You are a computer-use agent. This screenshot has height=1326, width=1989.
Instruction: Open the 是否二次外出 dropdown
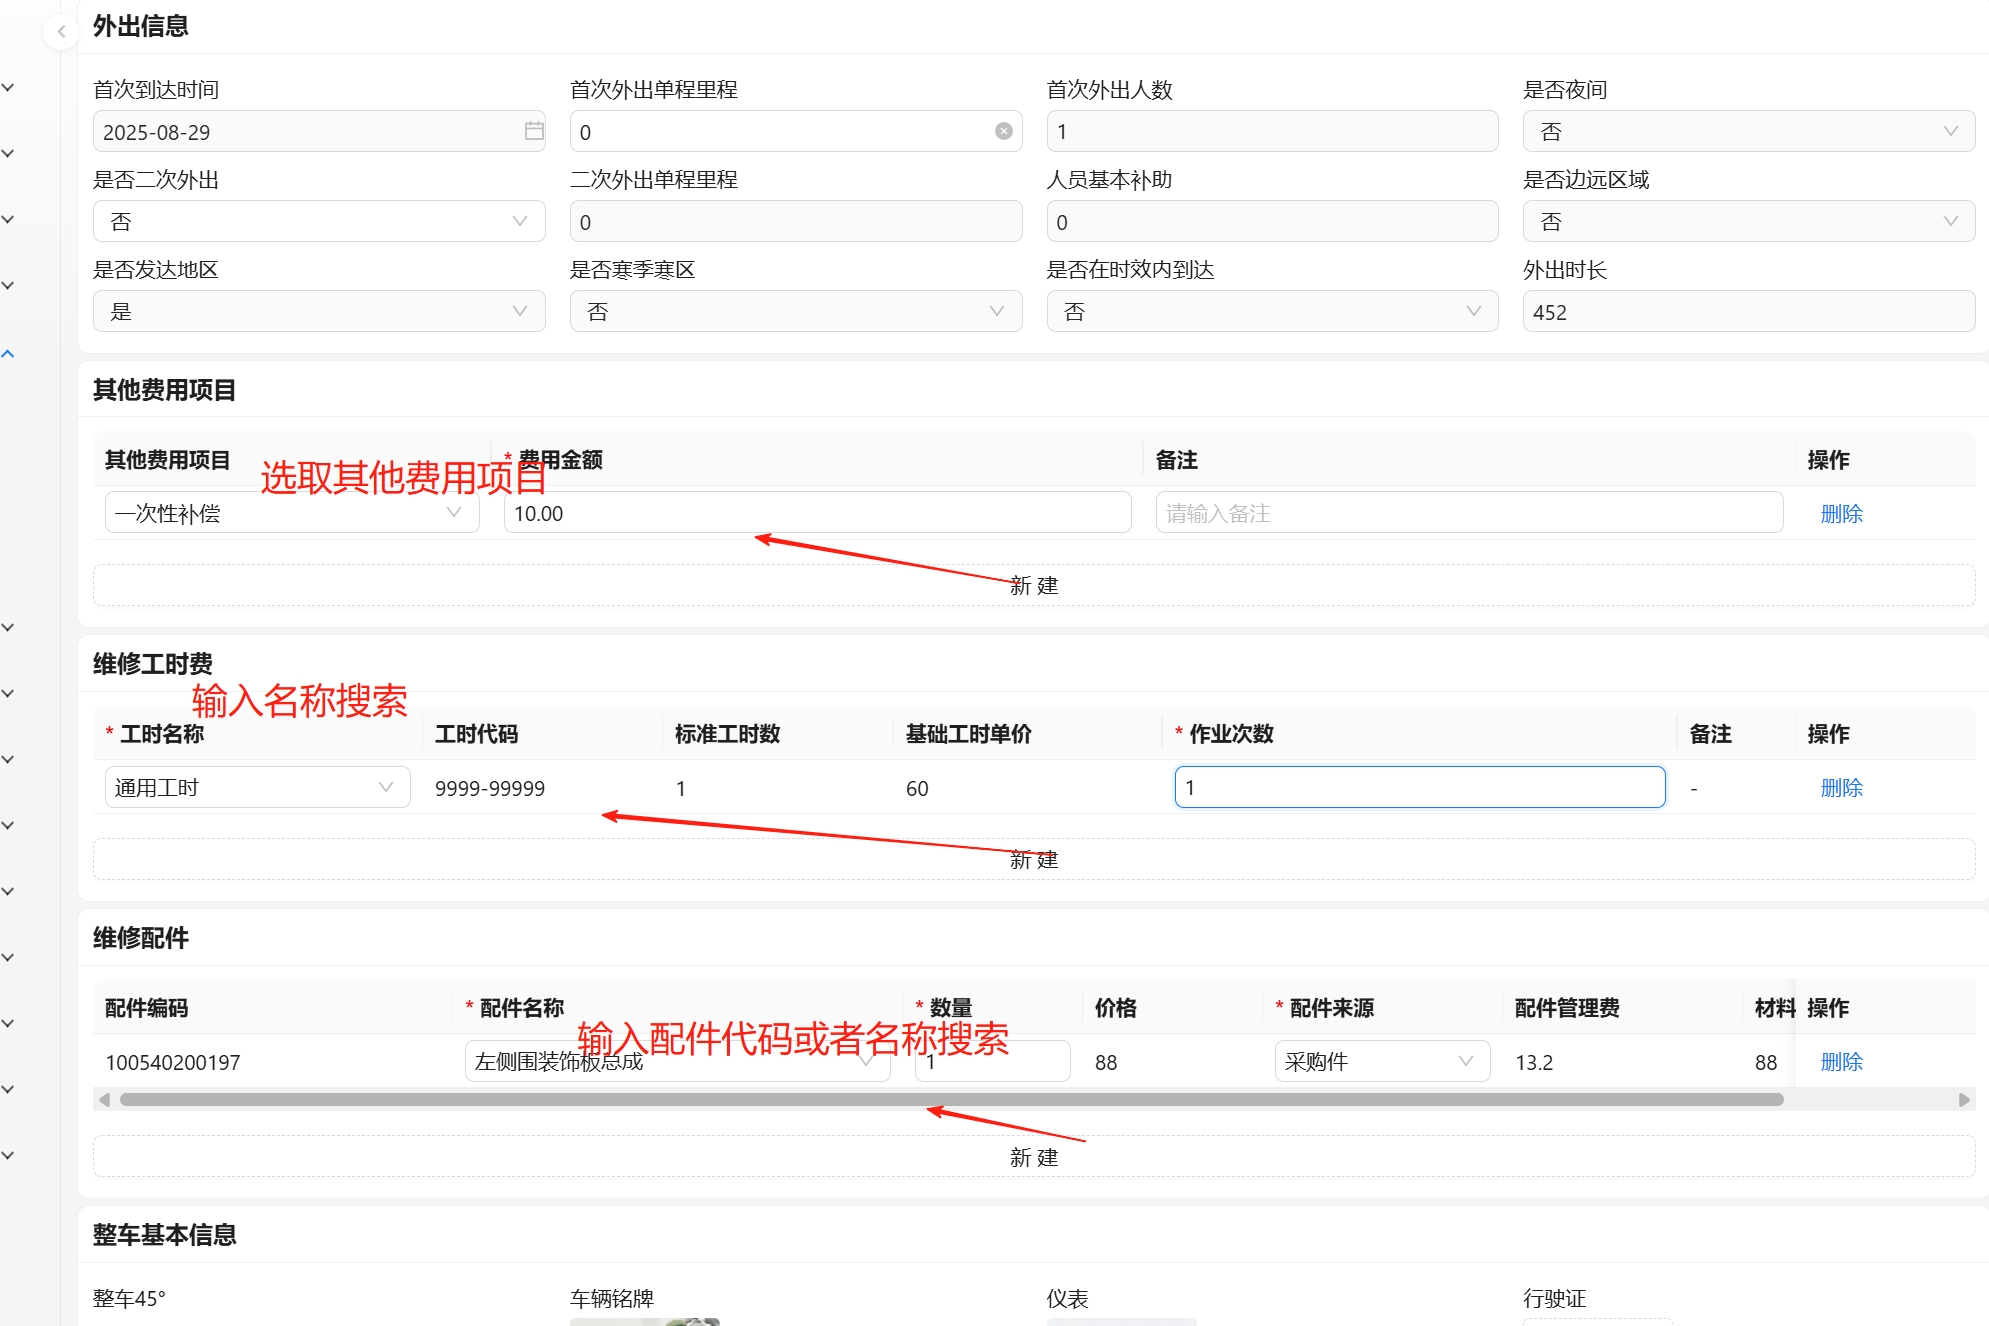[x=319, y=221]
